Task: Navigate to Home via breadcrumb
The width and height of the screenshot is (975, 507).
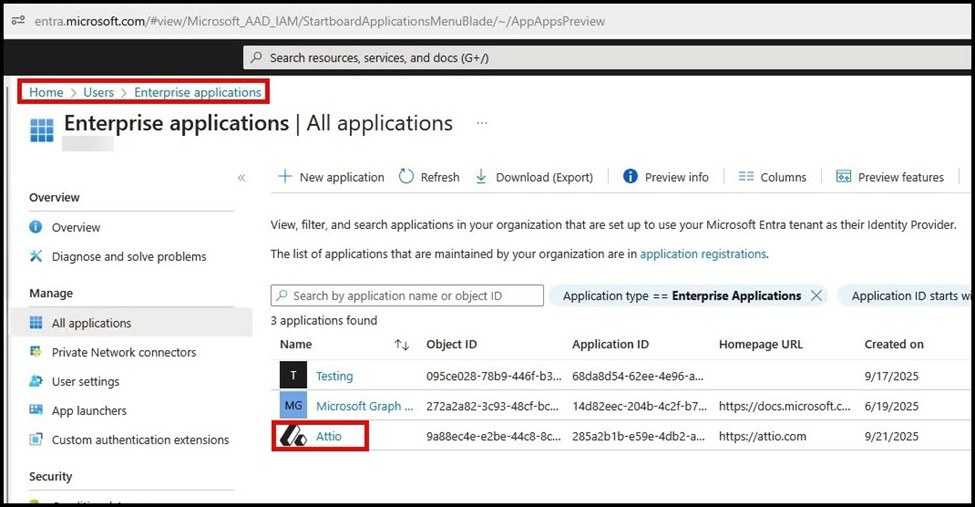Action: tap(46, 92)
